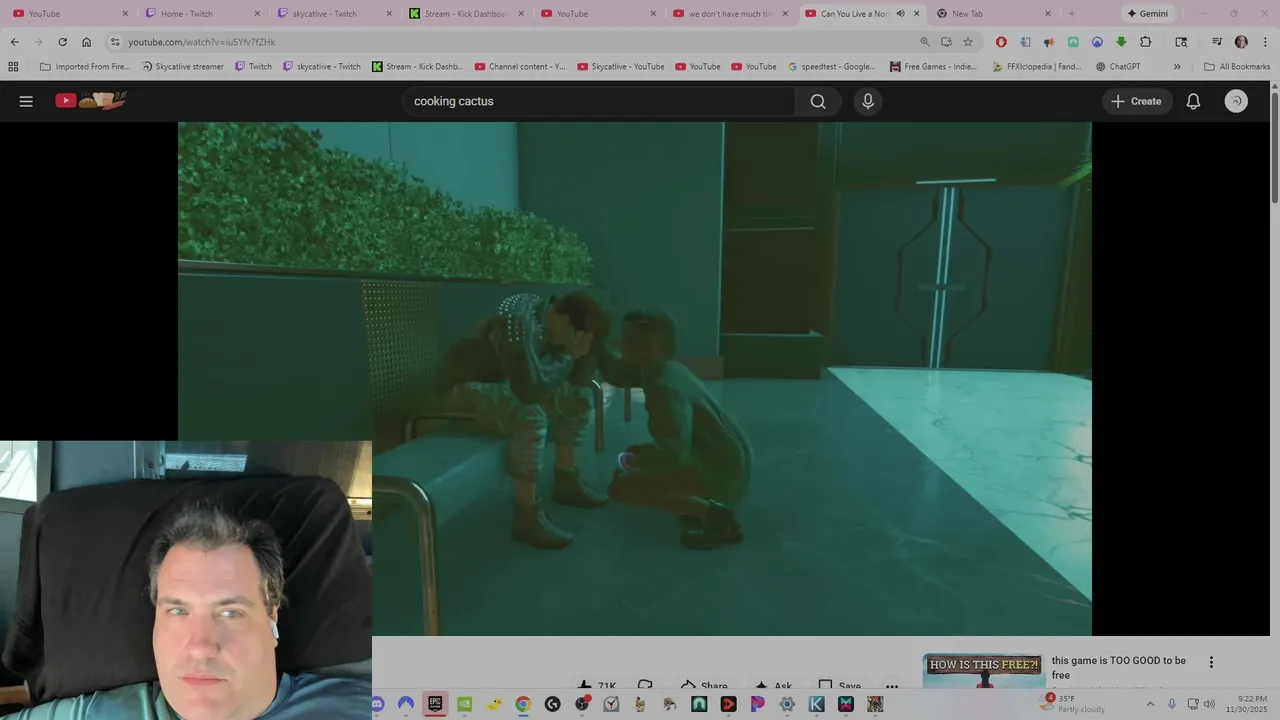
Task: Open the more actions ellipsis below video
Action: (x=892, y=687)
